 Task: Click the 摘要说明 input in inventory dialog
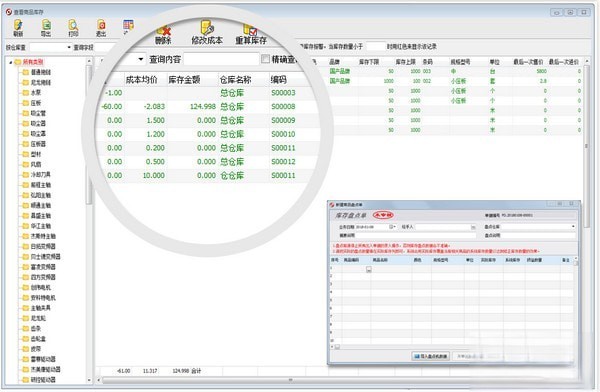pyautogui.click(x=415, y=235)
